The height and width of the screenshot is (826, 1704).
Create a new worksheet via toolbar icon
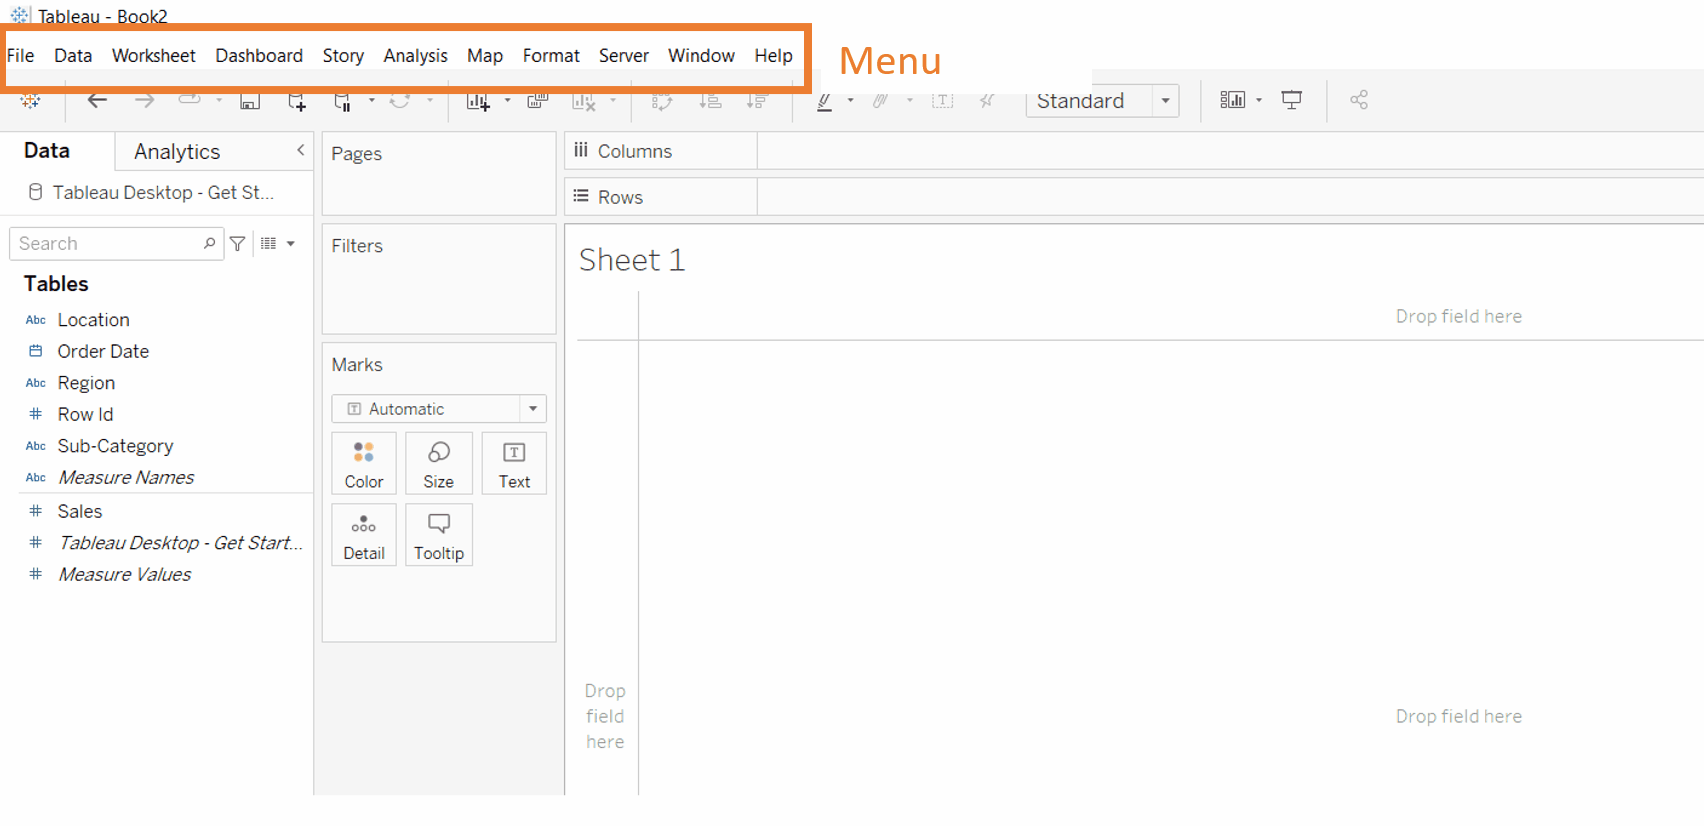pos(478,101)
